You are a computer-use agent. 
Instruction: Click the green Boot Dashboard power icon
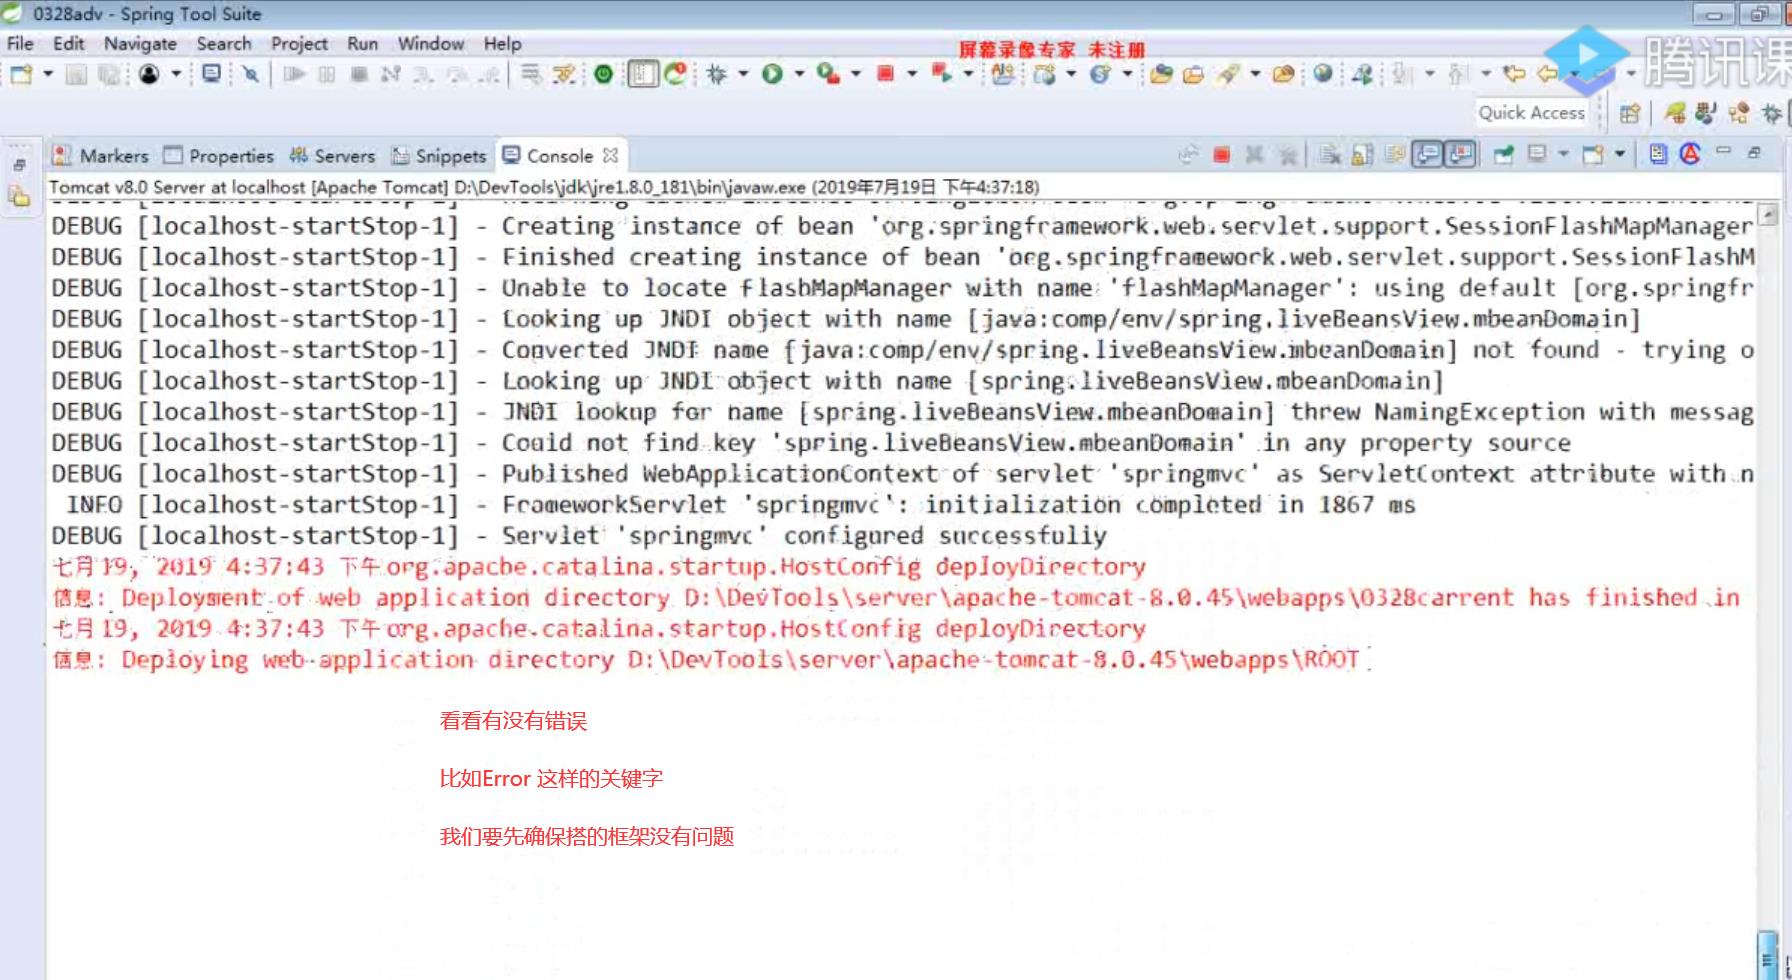pyautogui.click(x=603, y=74)
